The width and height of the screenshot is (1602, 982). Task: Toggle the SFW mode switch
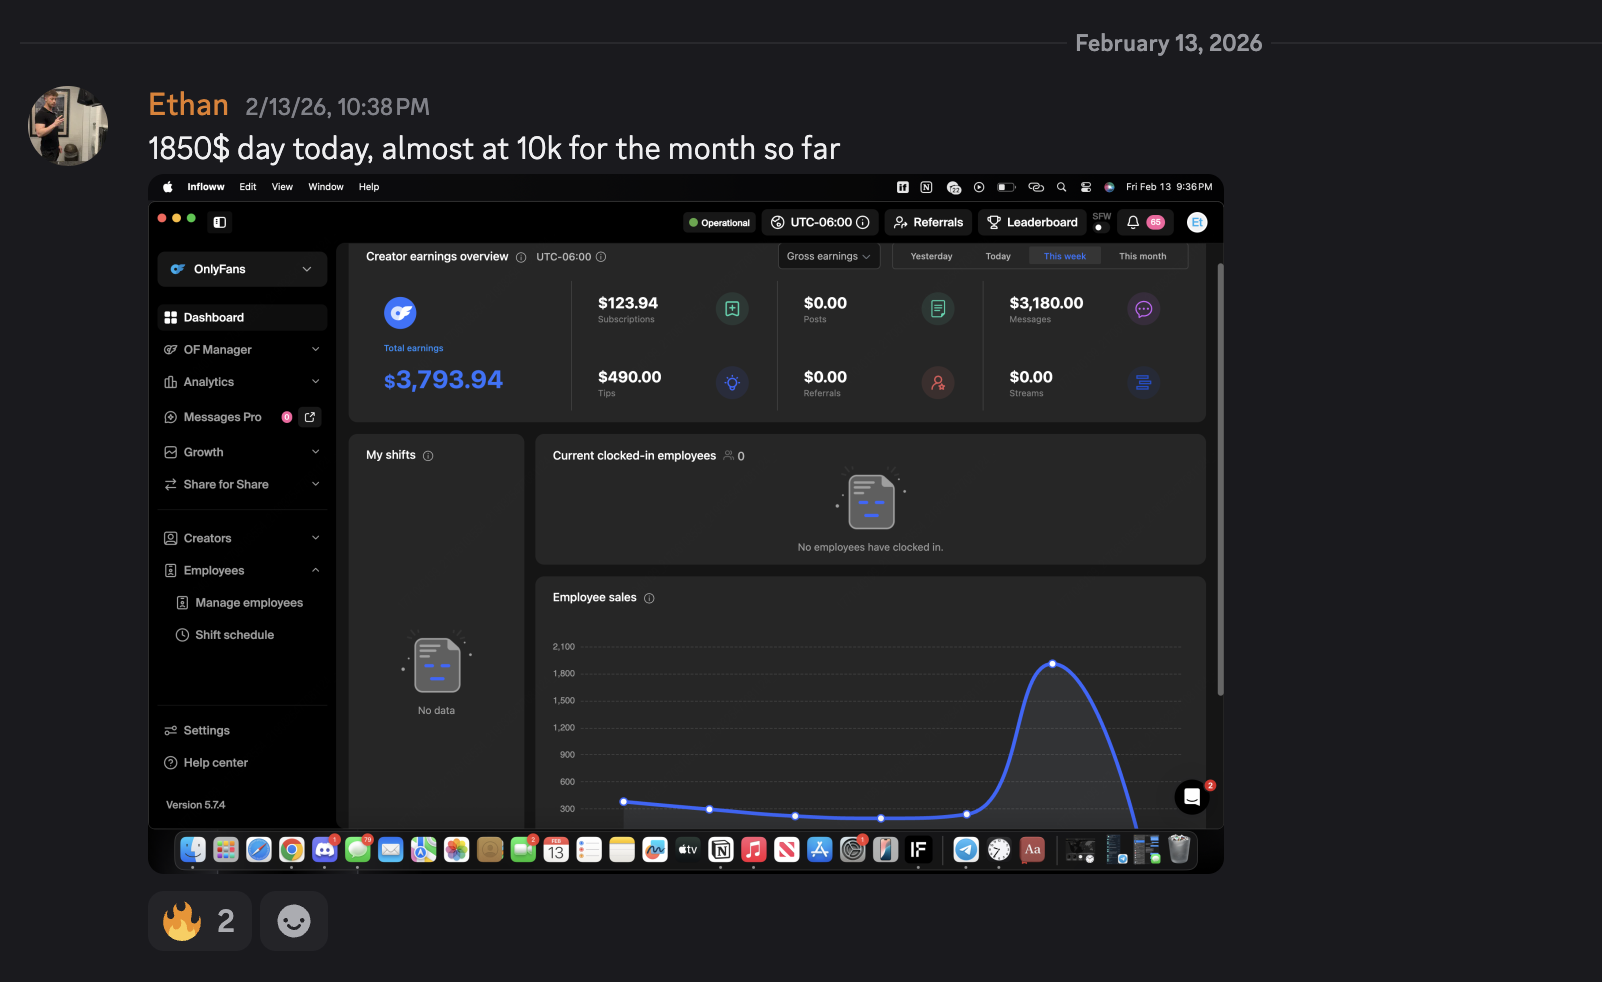1100,227
